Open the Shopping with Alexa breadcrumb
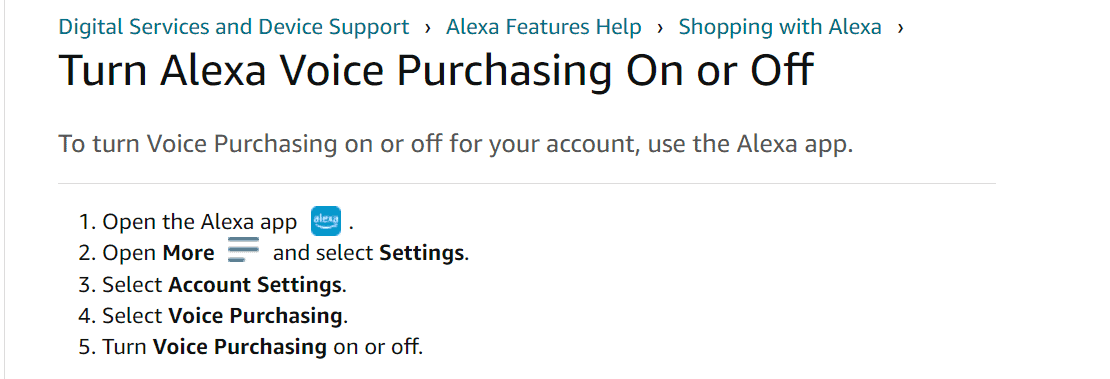 tap(780, 28)
